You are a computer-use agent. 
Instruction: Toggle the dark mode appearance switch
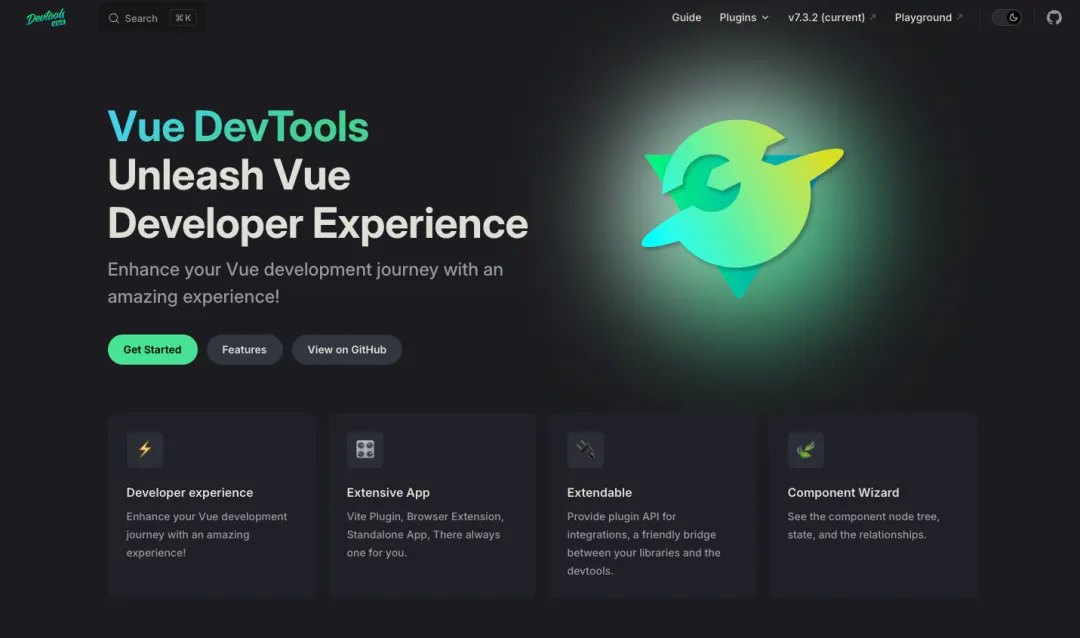point(1006,17)
